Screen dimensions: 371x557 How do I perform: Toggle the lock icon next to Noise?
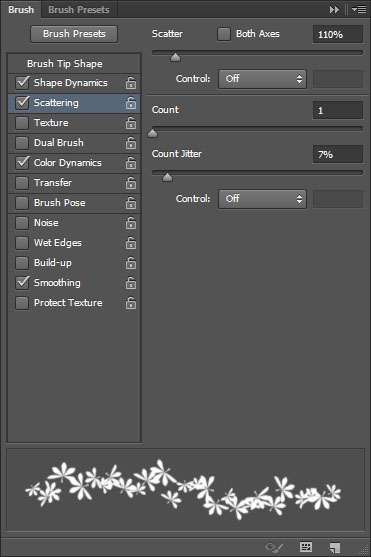(x=131, y=223)
